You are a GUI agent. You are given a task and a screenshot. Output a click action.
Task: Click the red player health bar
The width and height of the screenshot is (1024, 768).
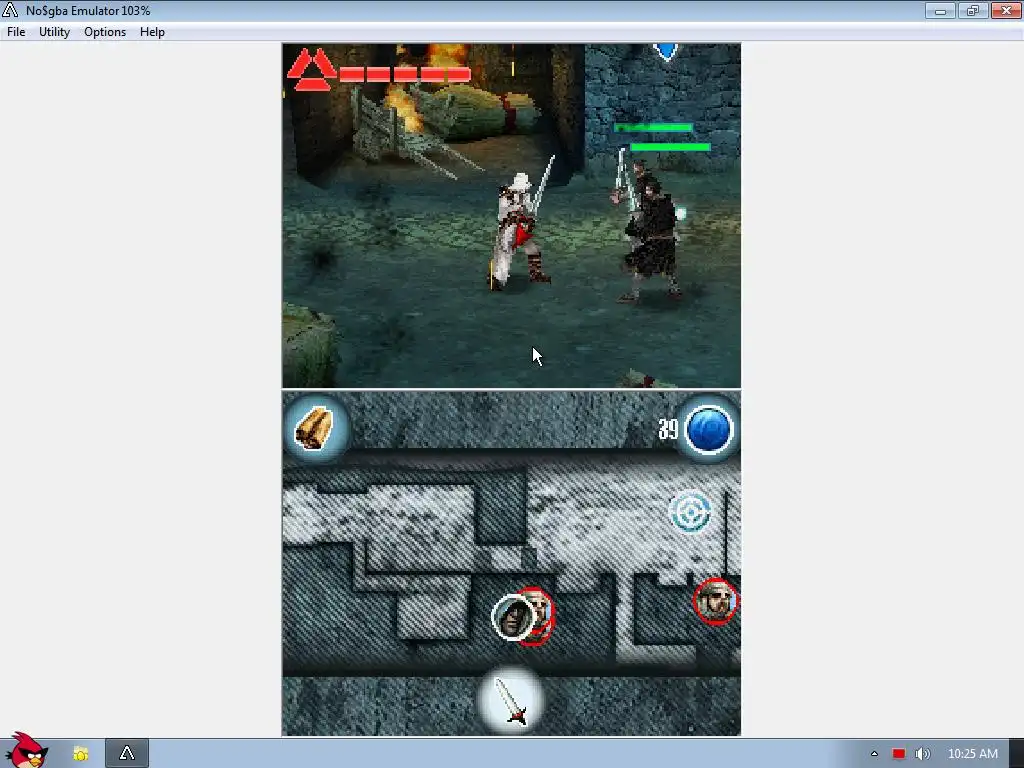[405, 74]
